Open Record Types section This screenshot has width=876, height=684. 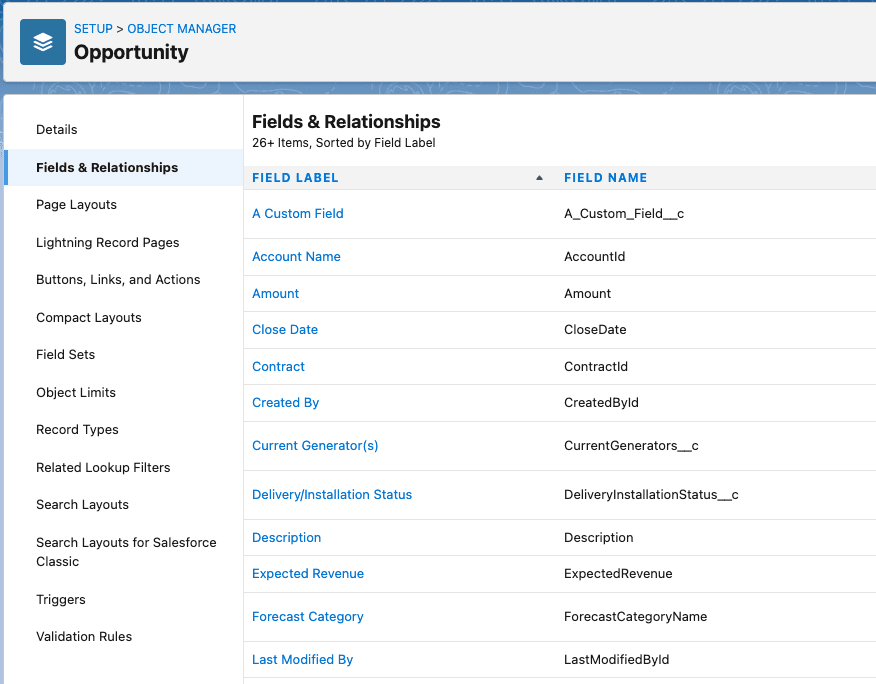click(x=77, y=429)
